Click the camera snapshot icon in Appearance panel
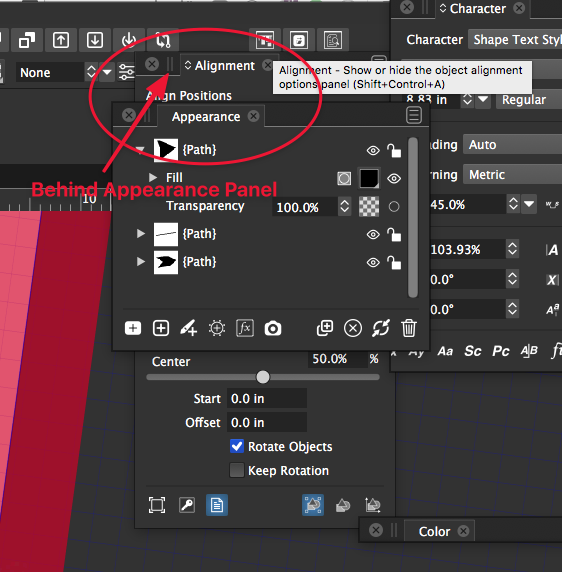Screen dimensions: 562x572 tap(273, 328)
